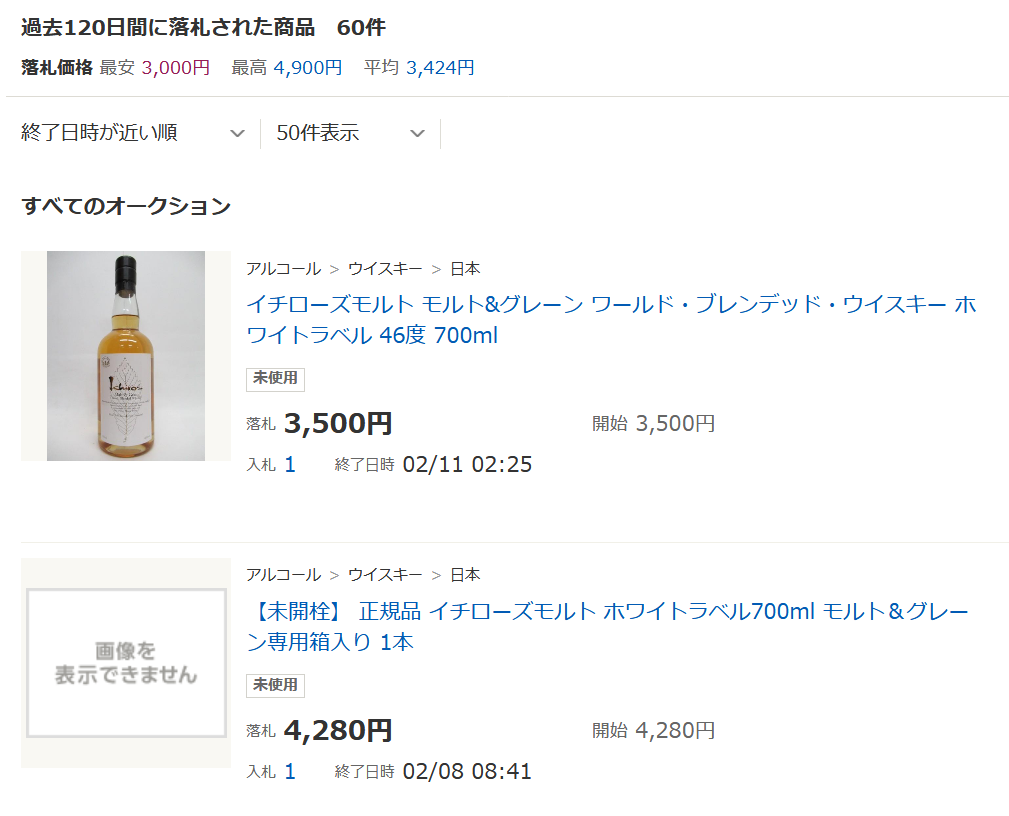Viewport: 1009px width, 816px height.
Task: Click 日本 breadcrumb in the 4,280円 listing
Action: (465, 575)
